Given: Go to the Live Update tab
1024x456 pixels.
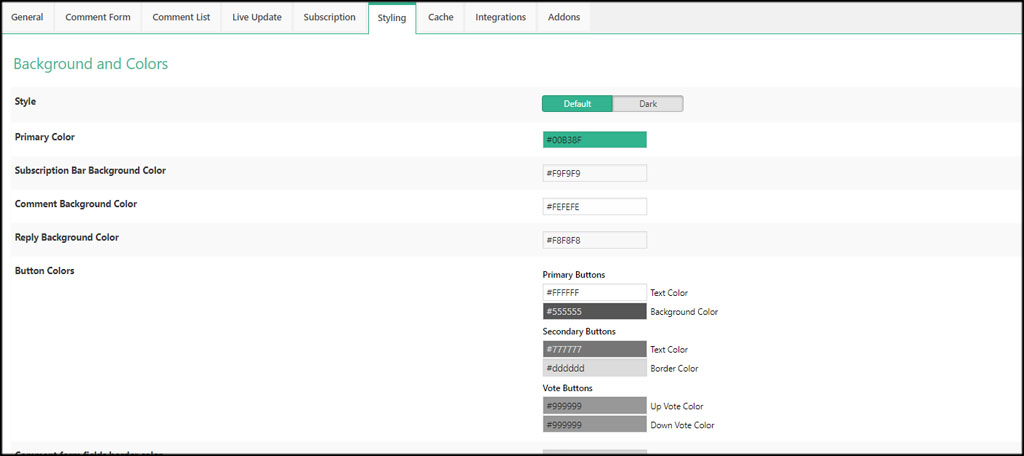Looking at the screenshot, I should [x=257, y=17].
